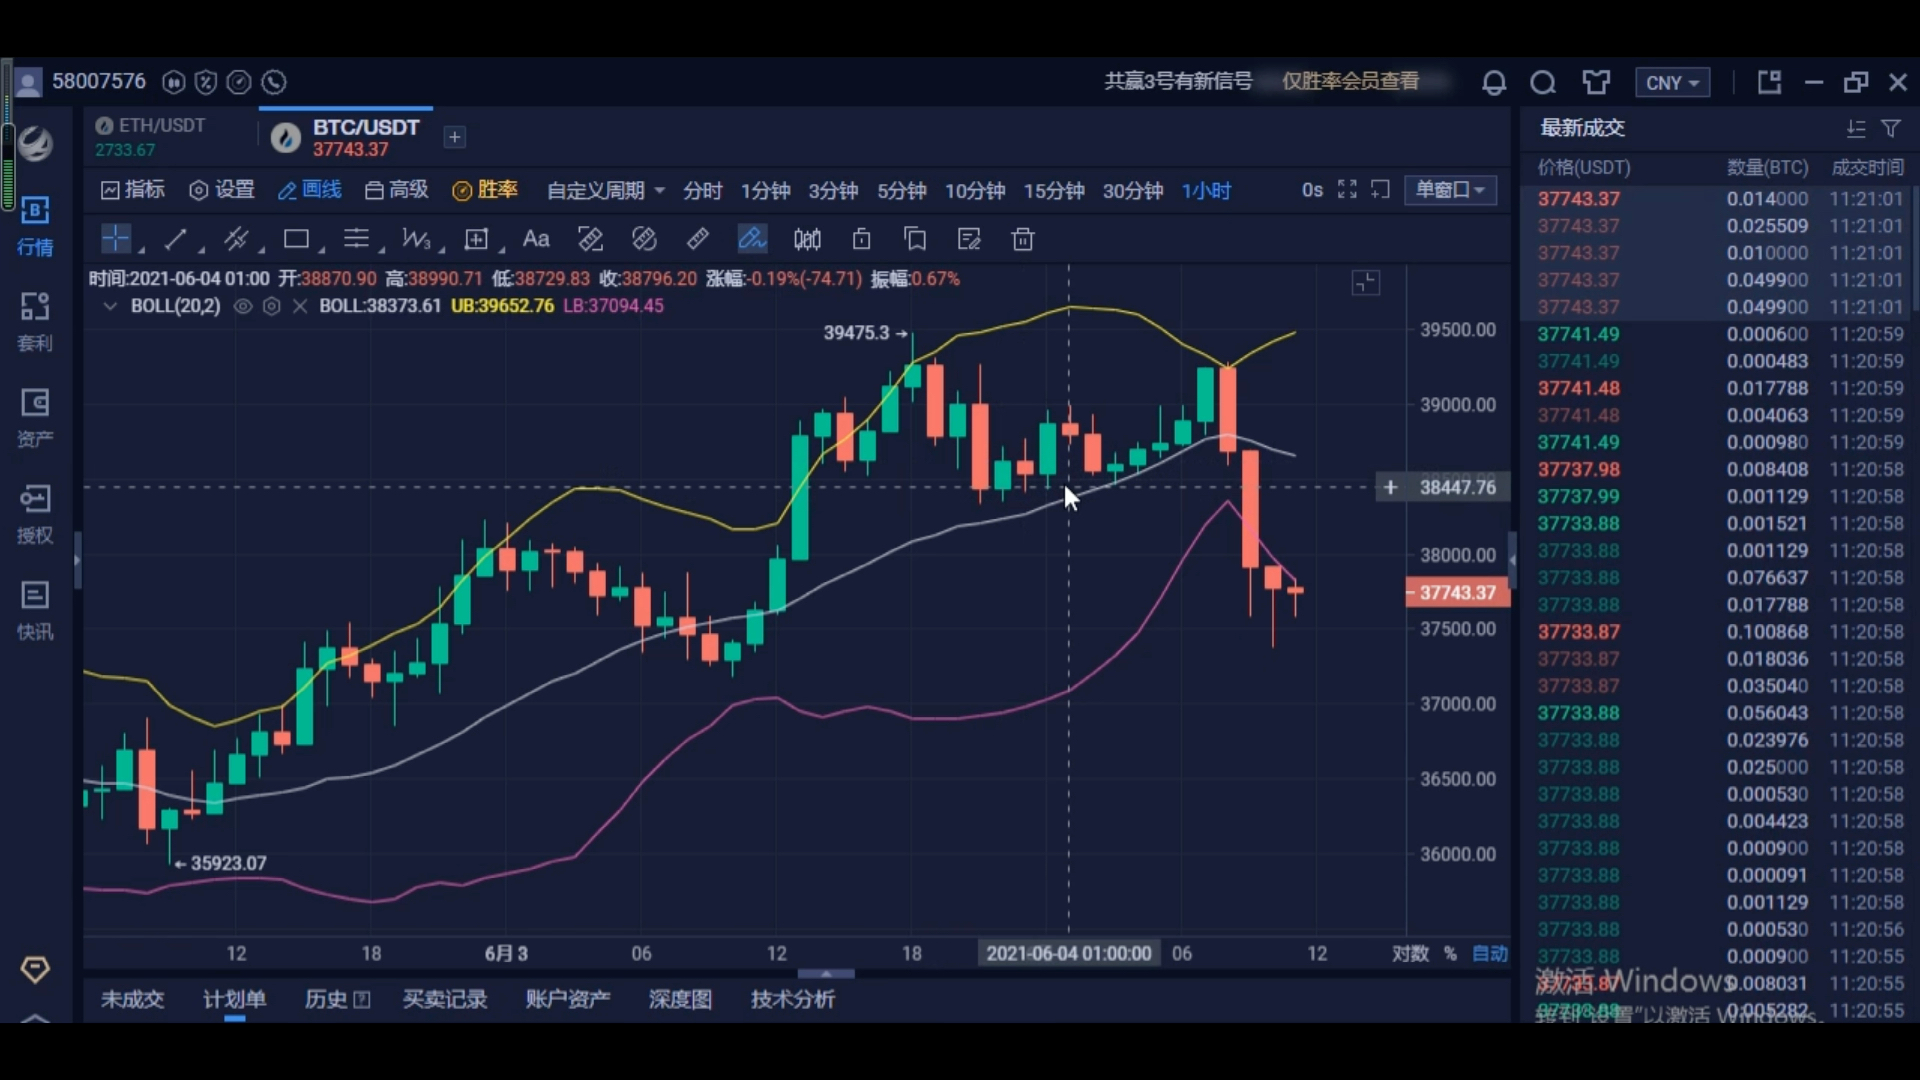Toggle 自动 auto scale
1920x1080 pixels.
1490,953
